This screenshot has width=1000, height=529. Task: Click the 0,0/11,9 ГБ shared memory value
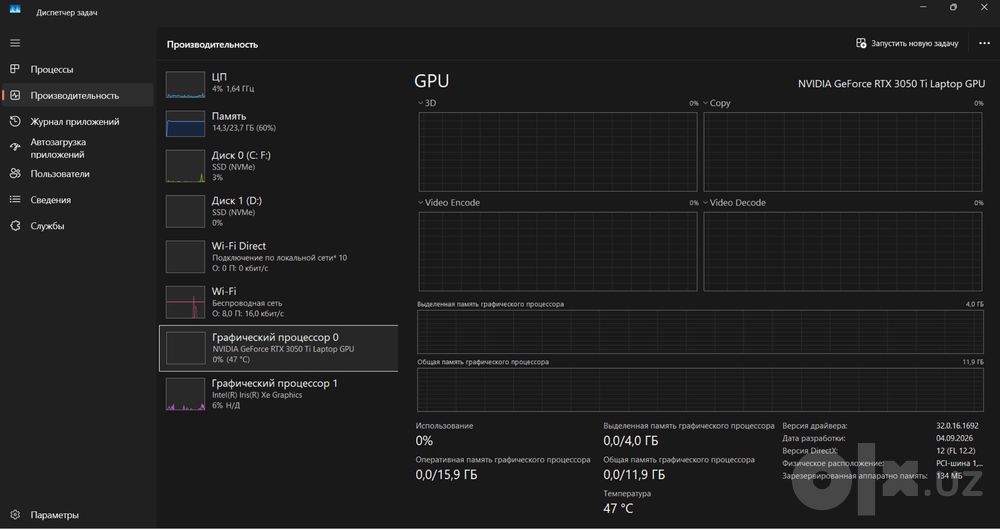[x=634, y=475]
